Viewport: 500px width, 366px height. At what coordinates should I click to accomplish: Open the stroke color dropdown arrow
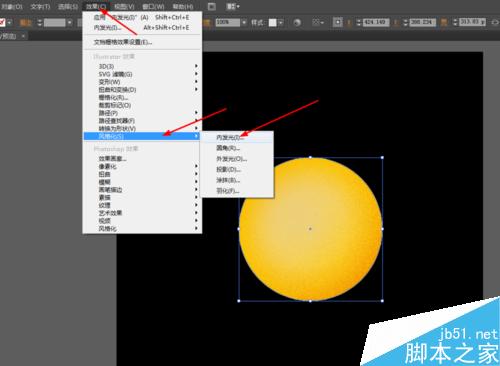pos(9,23)
